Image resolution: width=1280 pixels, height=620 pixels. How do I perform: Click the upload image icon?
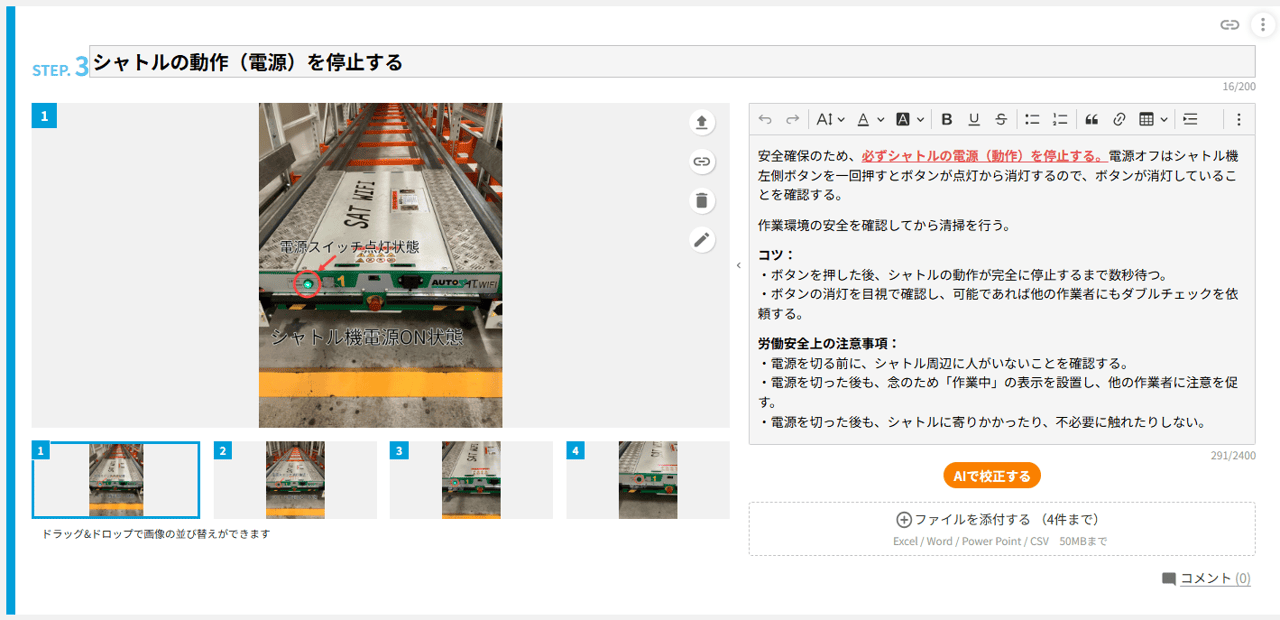(701, 122)
